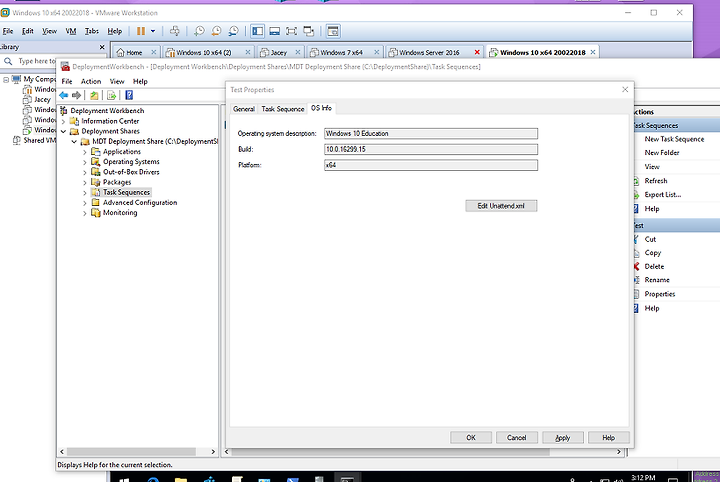Click the blue Help toolbar icon
The height and width of the screenshot is (482, 720).
tap(129, 95)
